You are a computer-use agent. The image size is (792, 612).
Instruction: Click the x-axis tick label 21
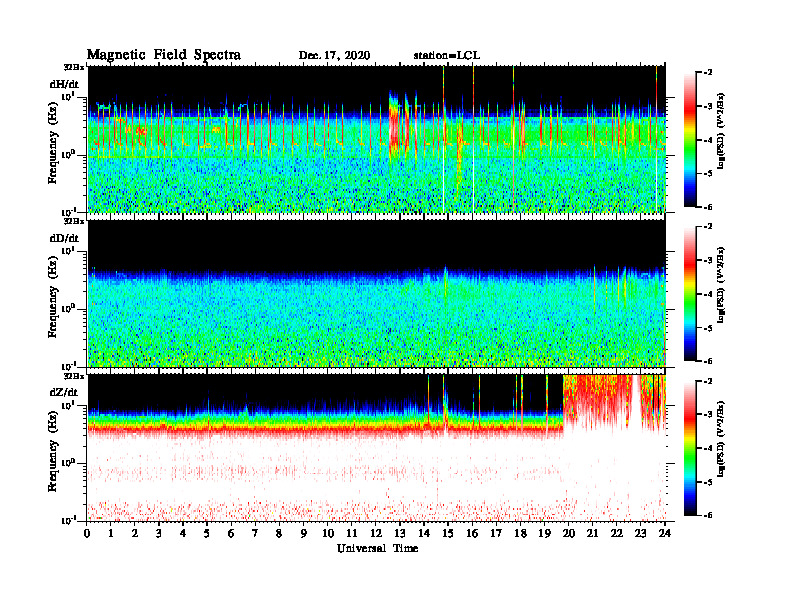click(592, 534)
